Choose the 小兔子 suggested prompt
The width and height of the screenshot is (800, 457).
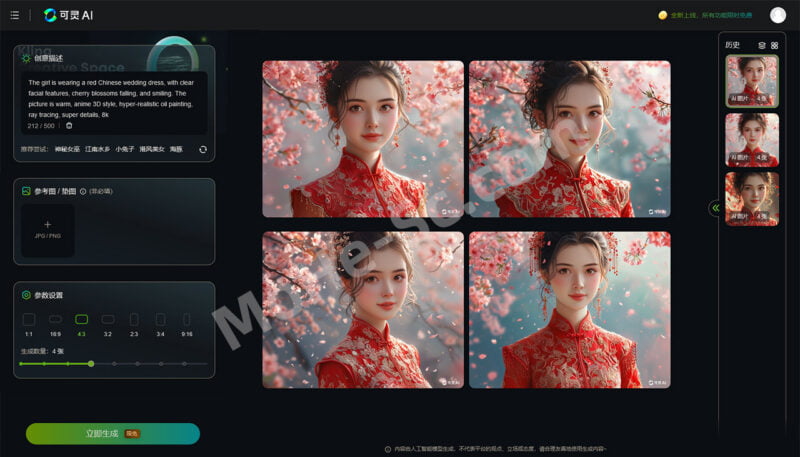point(124,149)
